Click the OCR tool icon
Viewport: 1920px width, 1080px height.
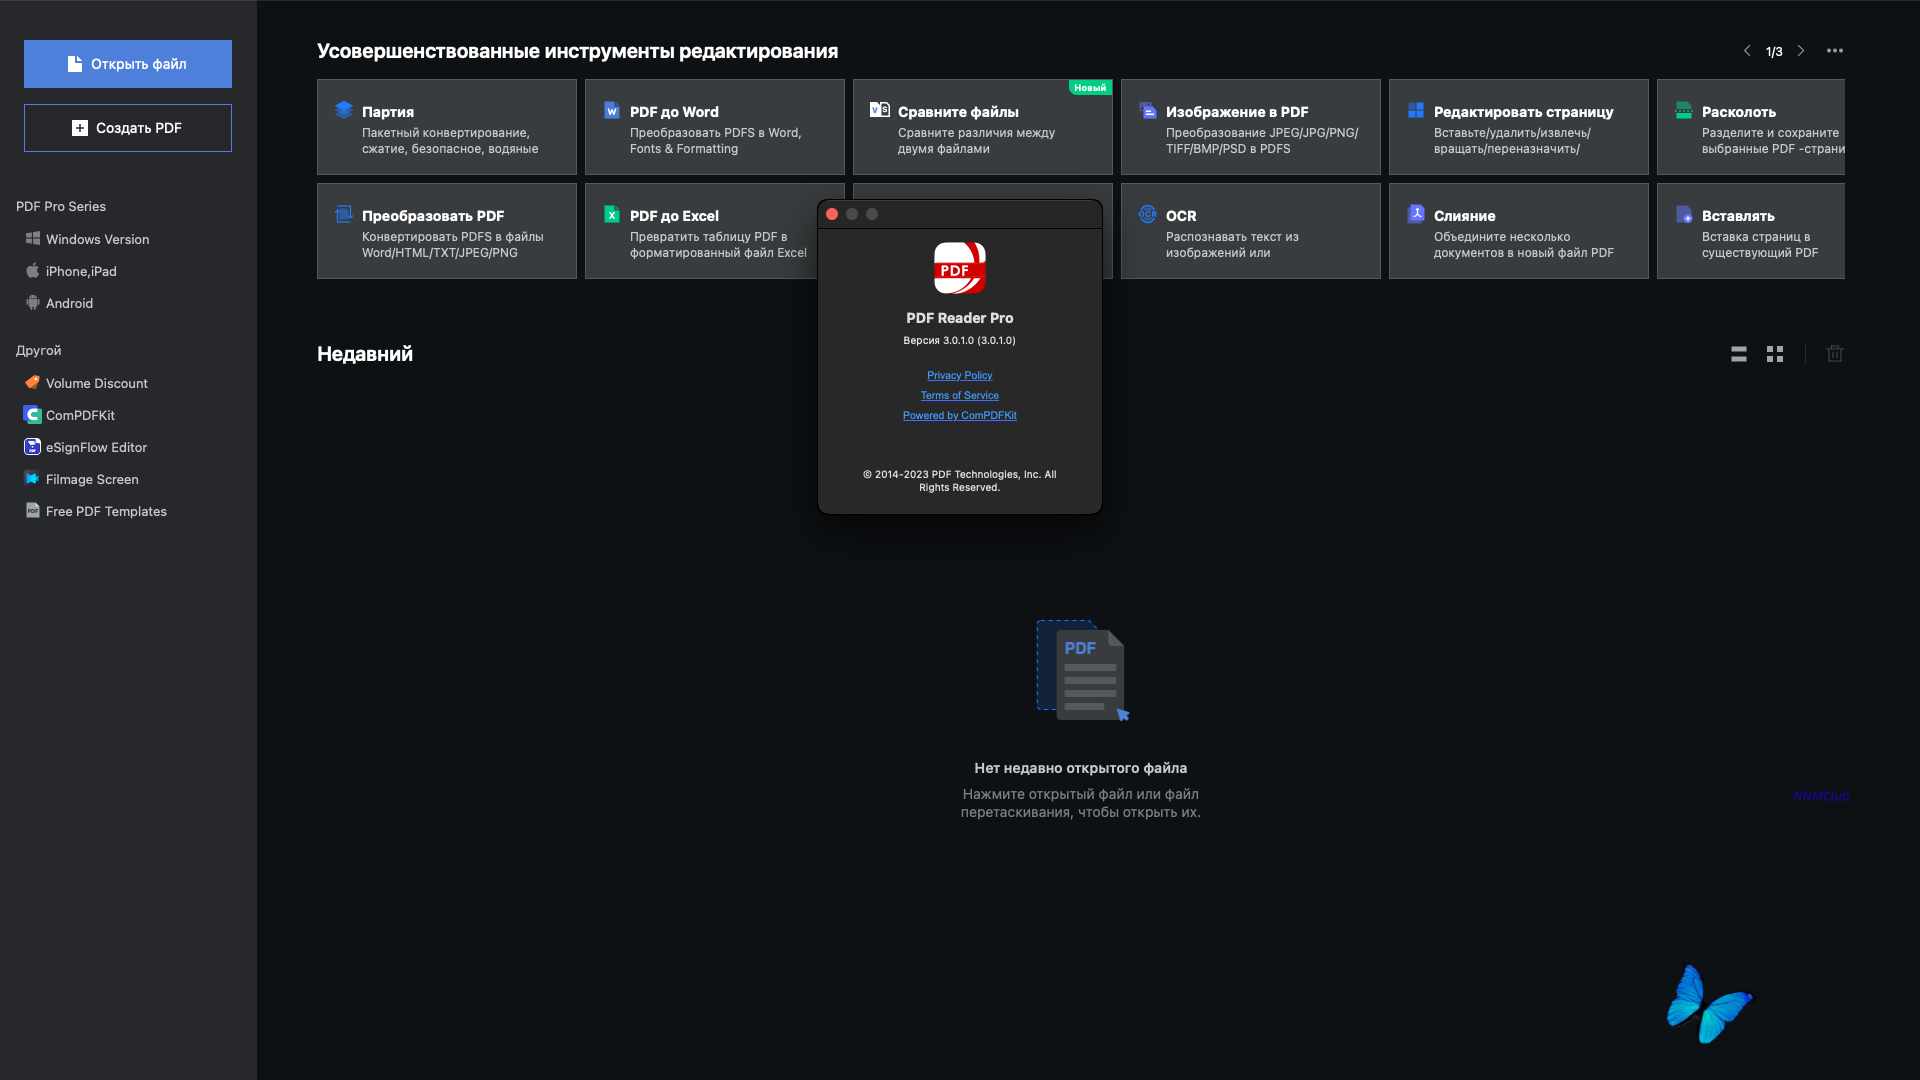pyautogui.click(x=1148, y=214)
